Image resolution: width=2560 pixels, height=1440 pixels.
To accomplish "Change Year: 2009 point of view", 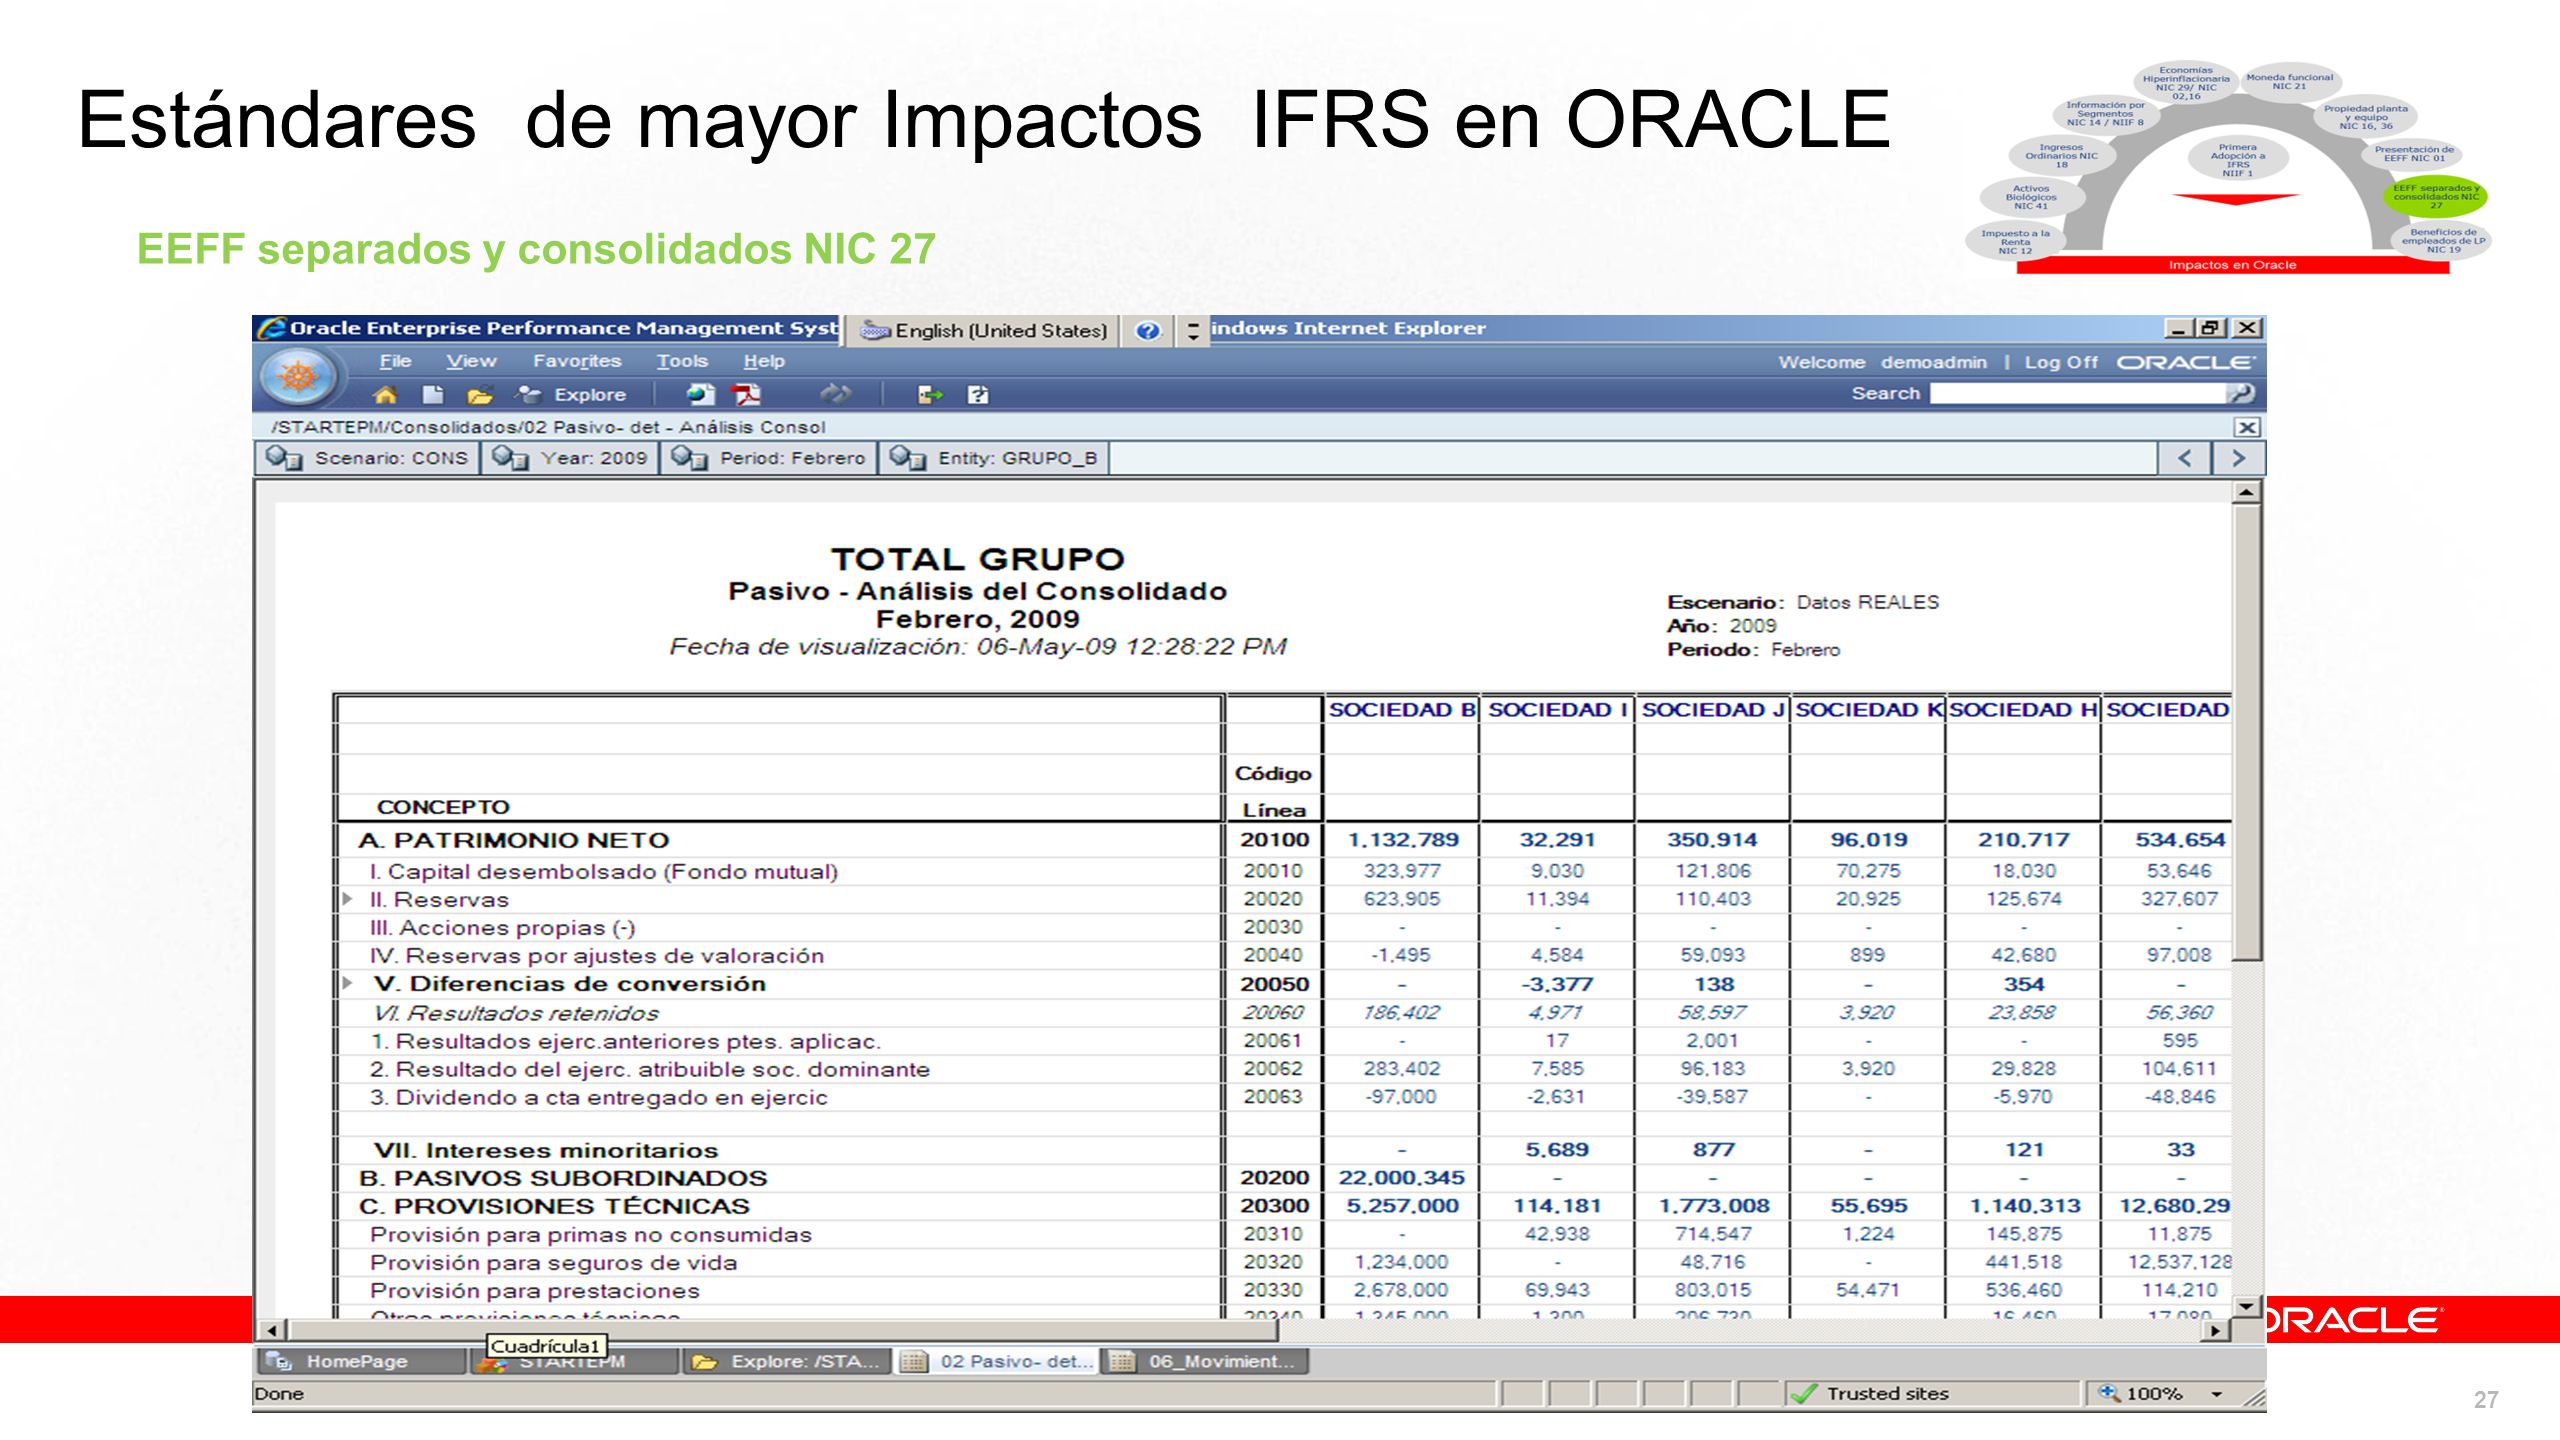I will (570, 458).
